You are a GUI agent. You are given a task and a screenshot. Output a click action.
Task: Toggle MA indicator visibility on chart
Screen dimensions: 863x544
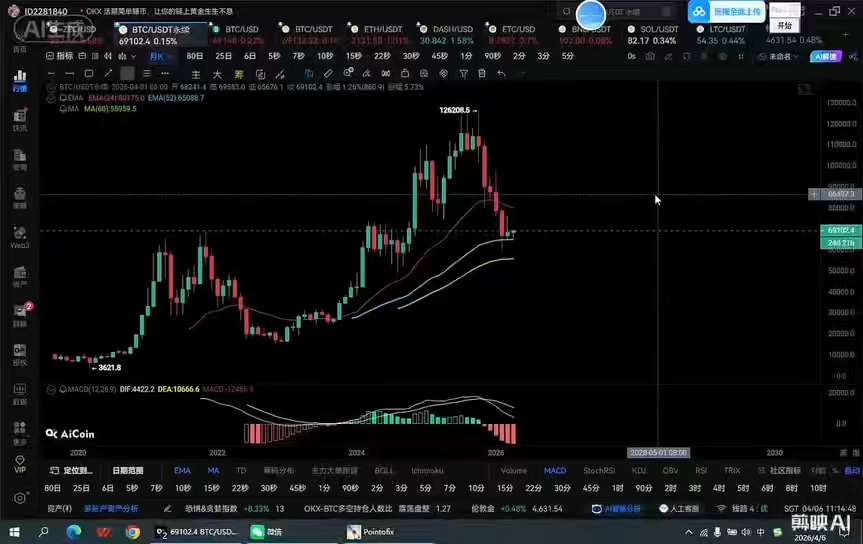(62, 109)
